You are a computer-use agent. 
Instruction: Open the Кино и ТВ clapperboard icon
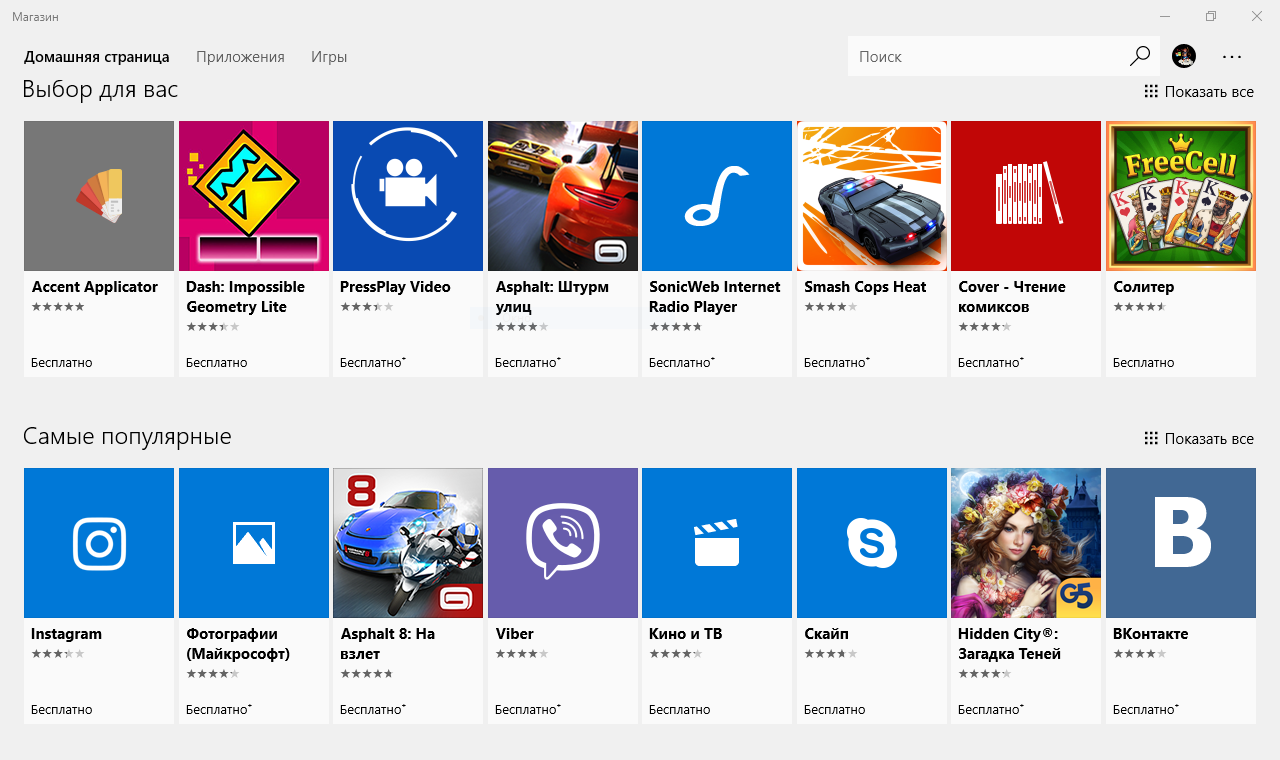717,543
